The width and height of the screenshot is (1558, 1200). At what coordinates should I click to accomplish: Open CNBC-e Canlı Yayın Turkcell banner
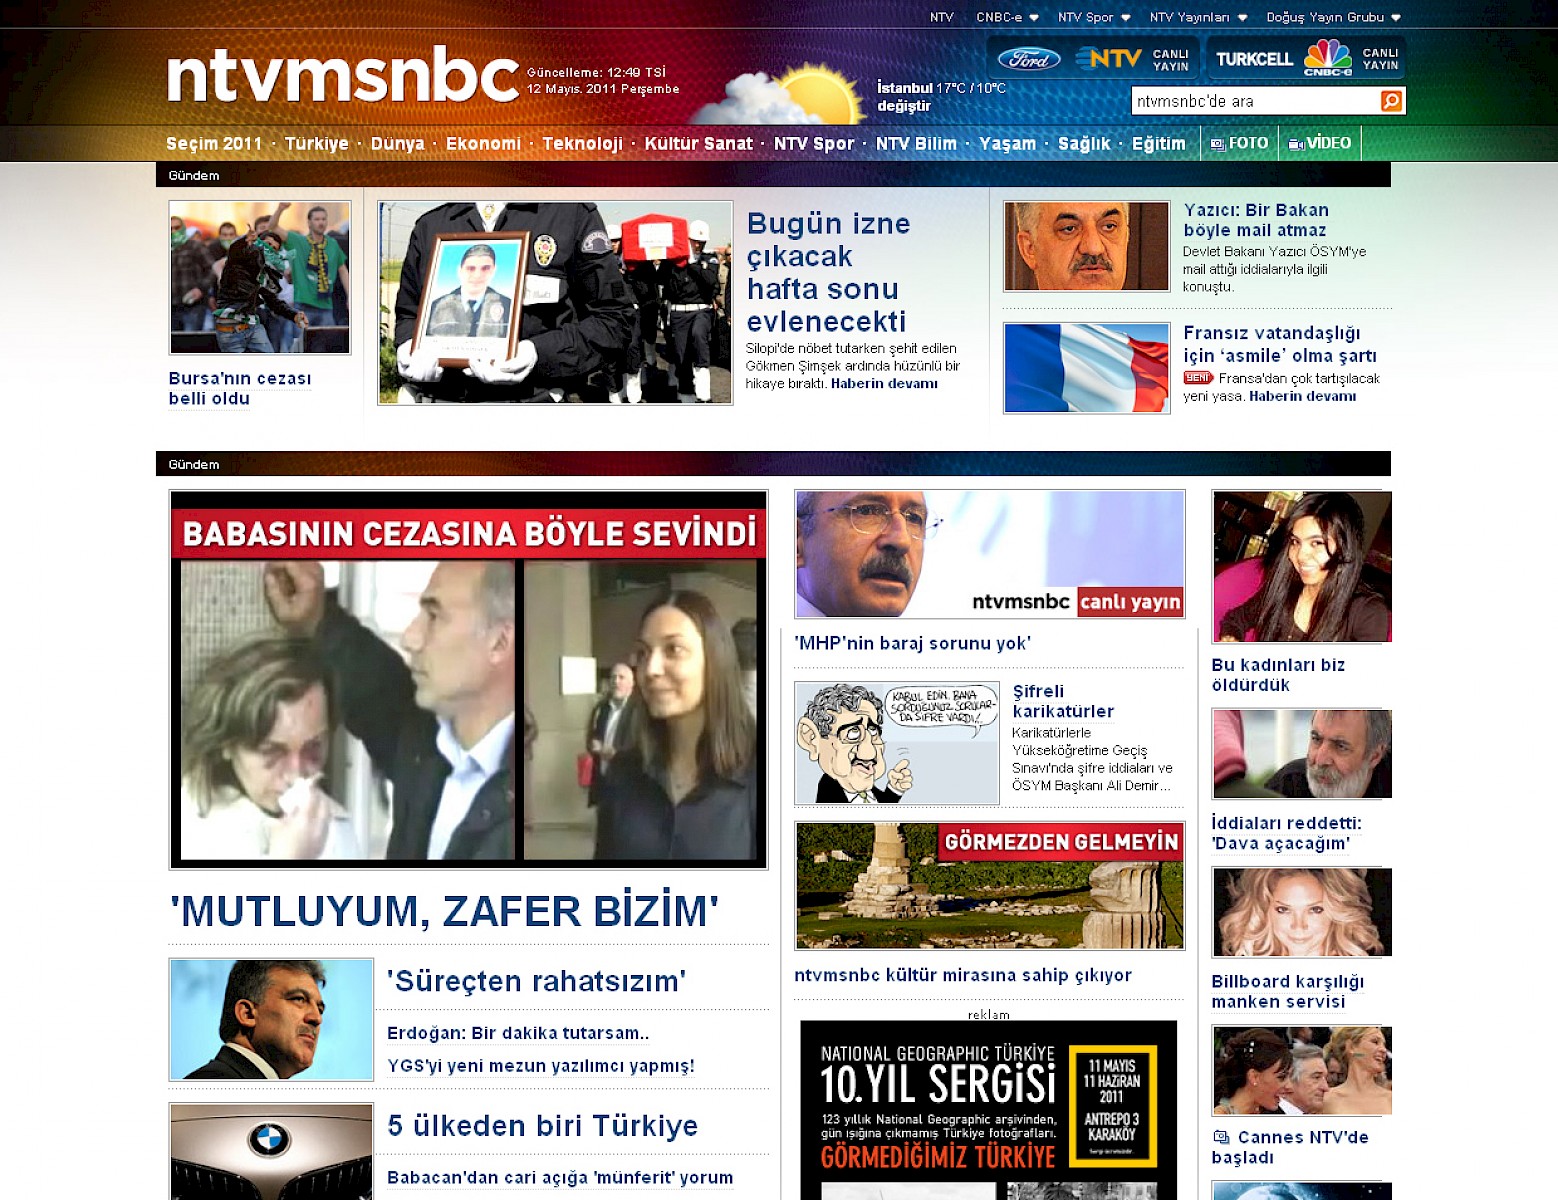[x=1306, y=59]
